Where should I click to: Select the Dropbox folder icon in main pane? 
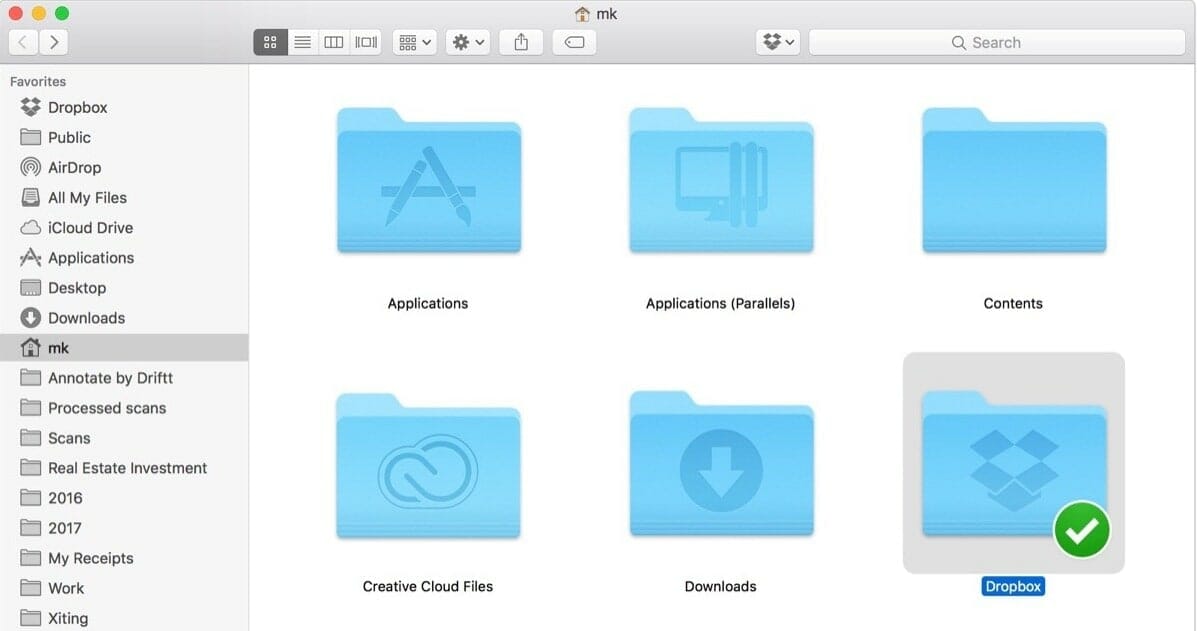pos(1014,464)
